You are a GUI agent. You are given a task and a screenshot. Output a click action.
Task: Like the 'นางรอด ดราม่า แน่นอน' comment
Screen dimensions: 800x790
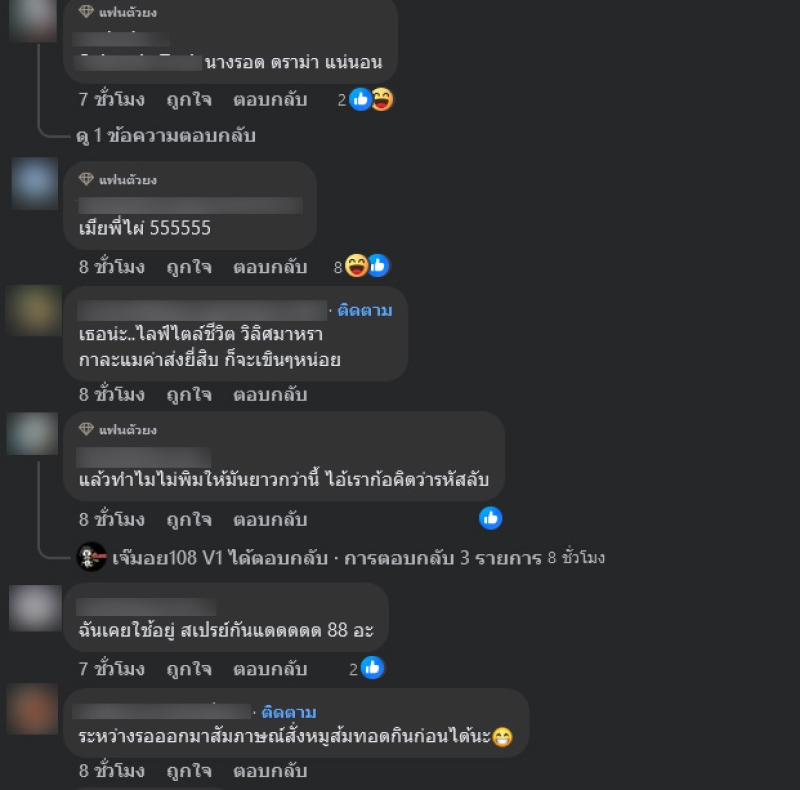tap(189, 100)
